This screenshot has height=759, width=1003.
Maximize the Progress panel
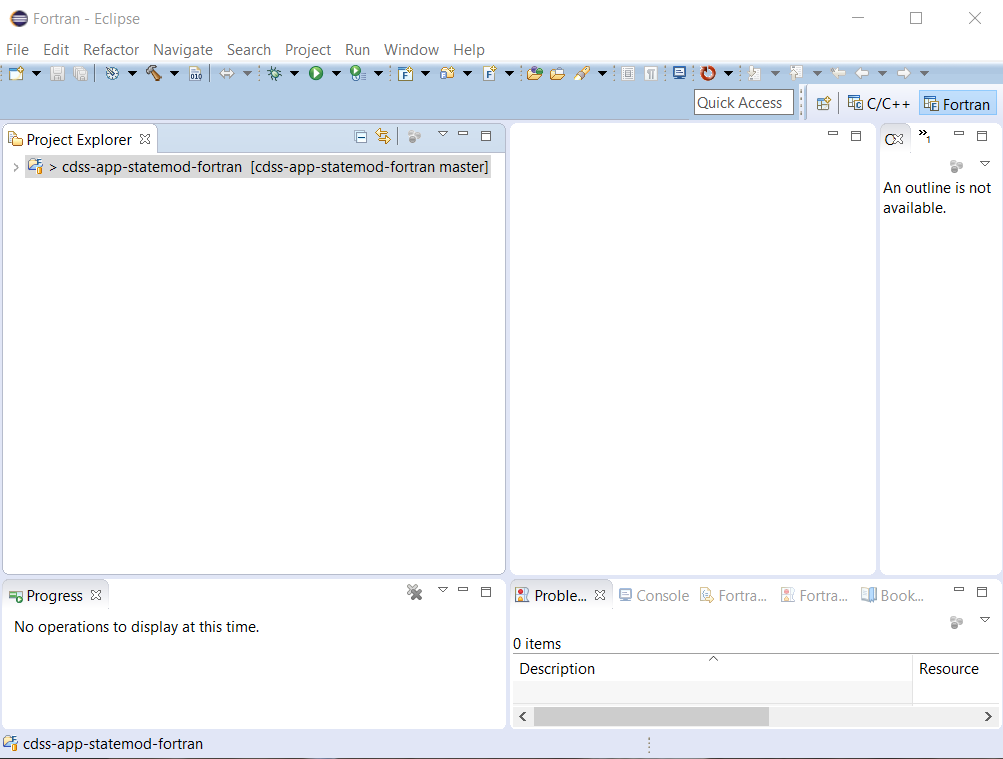(x=486, y=592)
